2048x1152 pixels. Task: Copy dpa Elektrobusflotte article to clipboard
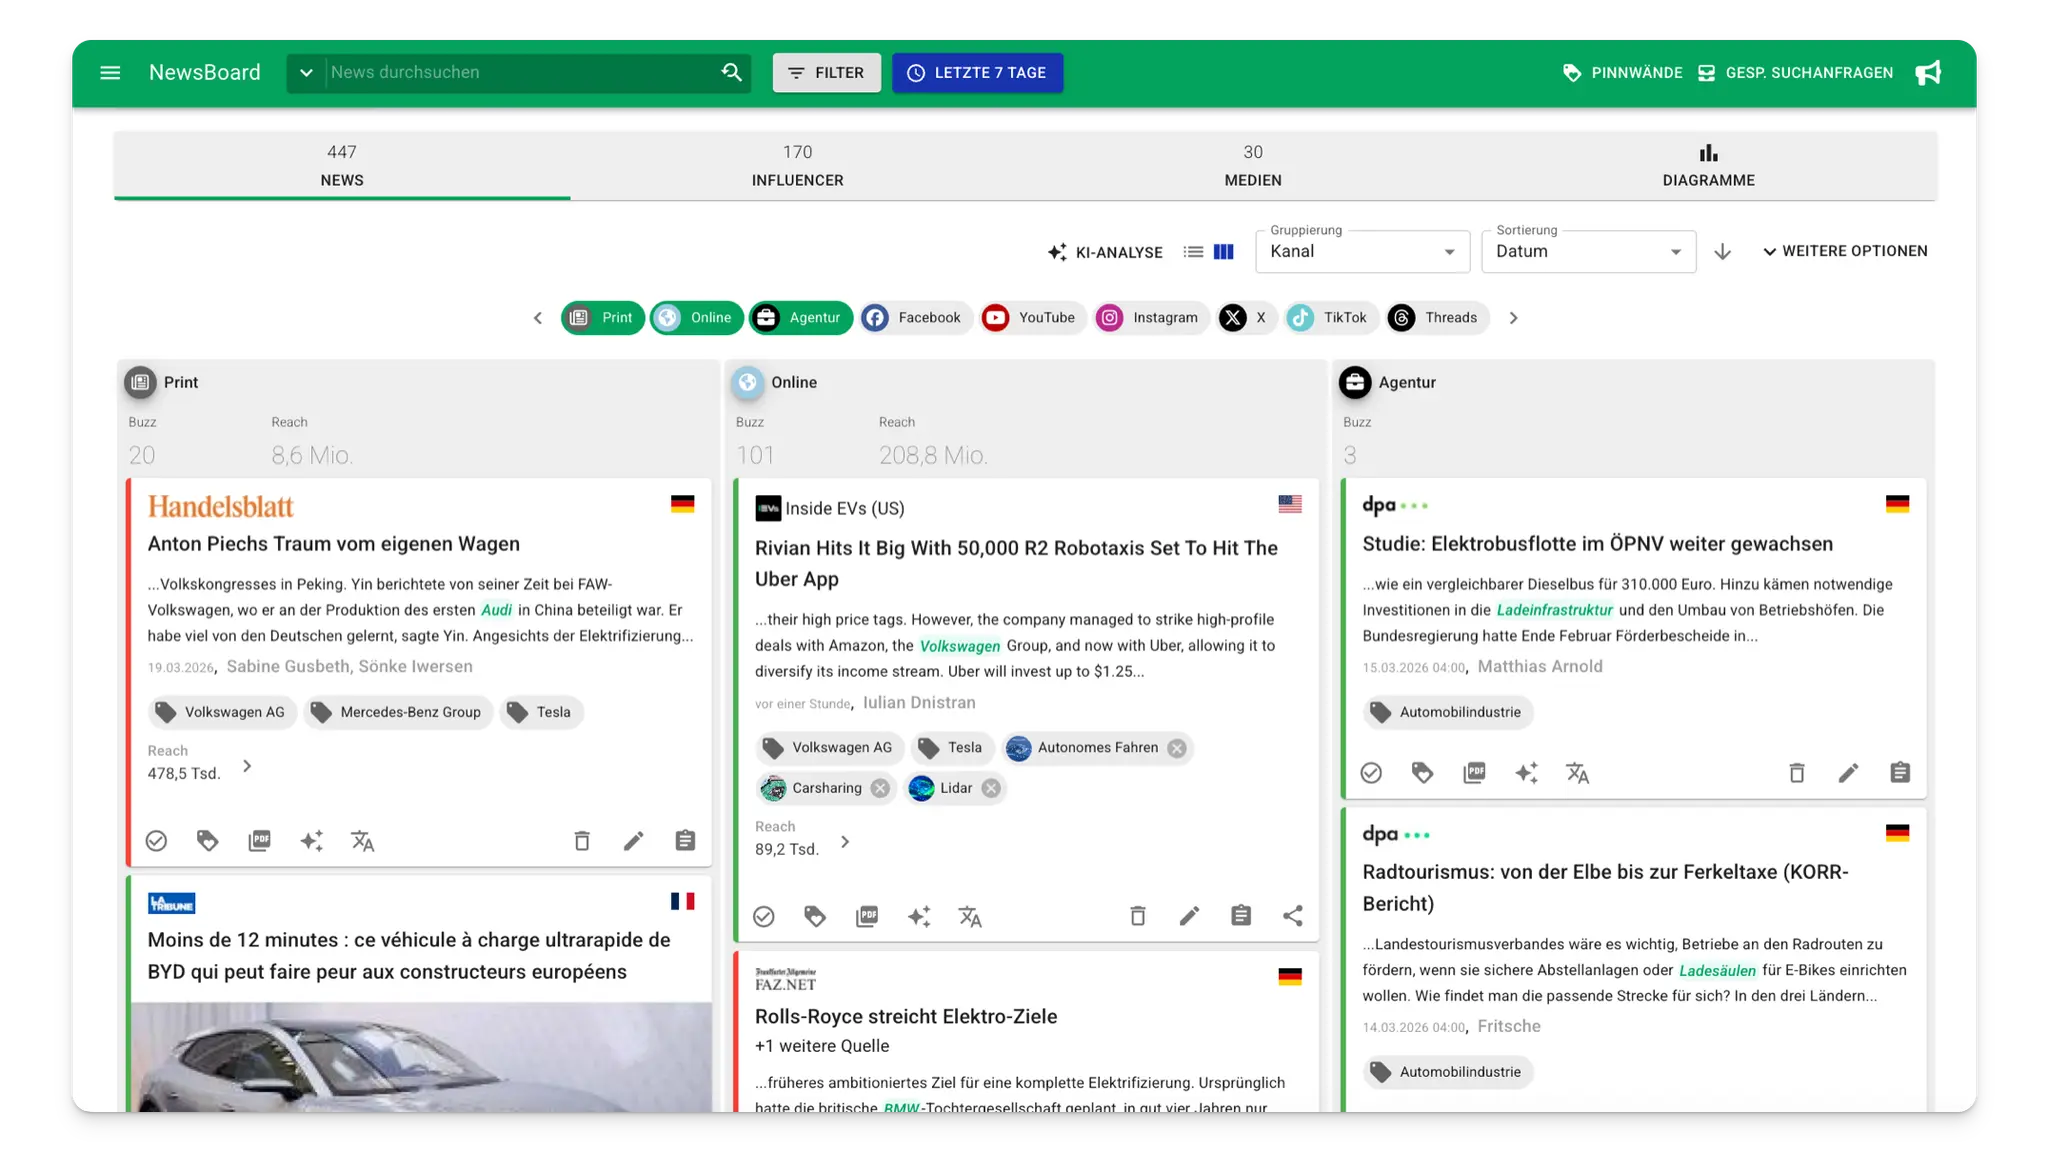(x=1900, y=772)
